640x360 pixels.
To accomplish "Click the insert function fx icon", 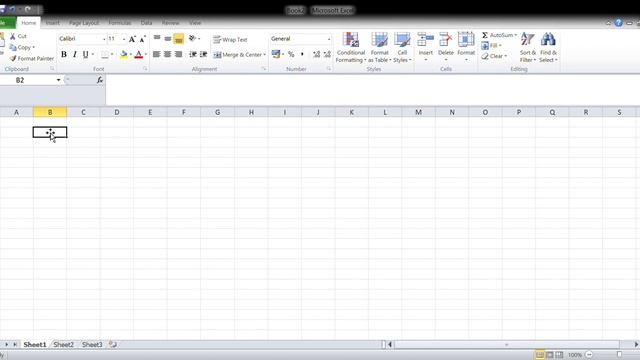I will [100, 80].
